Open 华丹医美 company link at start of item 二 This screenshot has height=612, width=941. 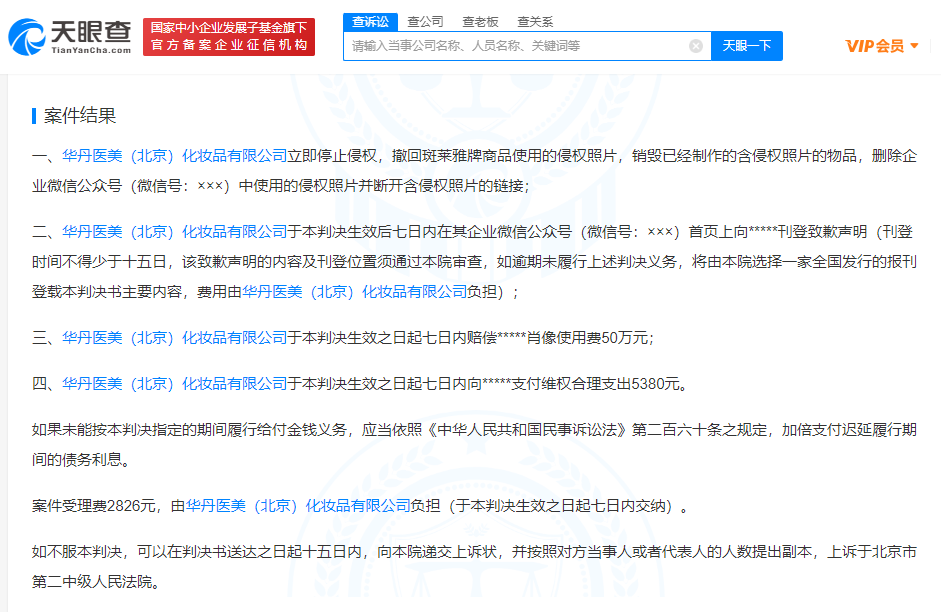pyautogui.click(x=175, y=232)
